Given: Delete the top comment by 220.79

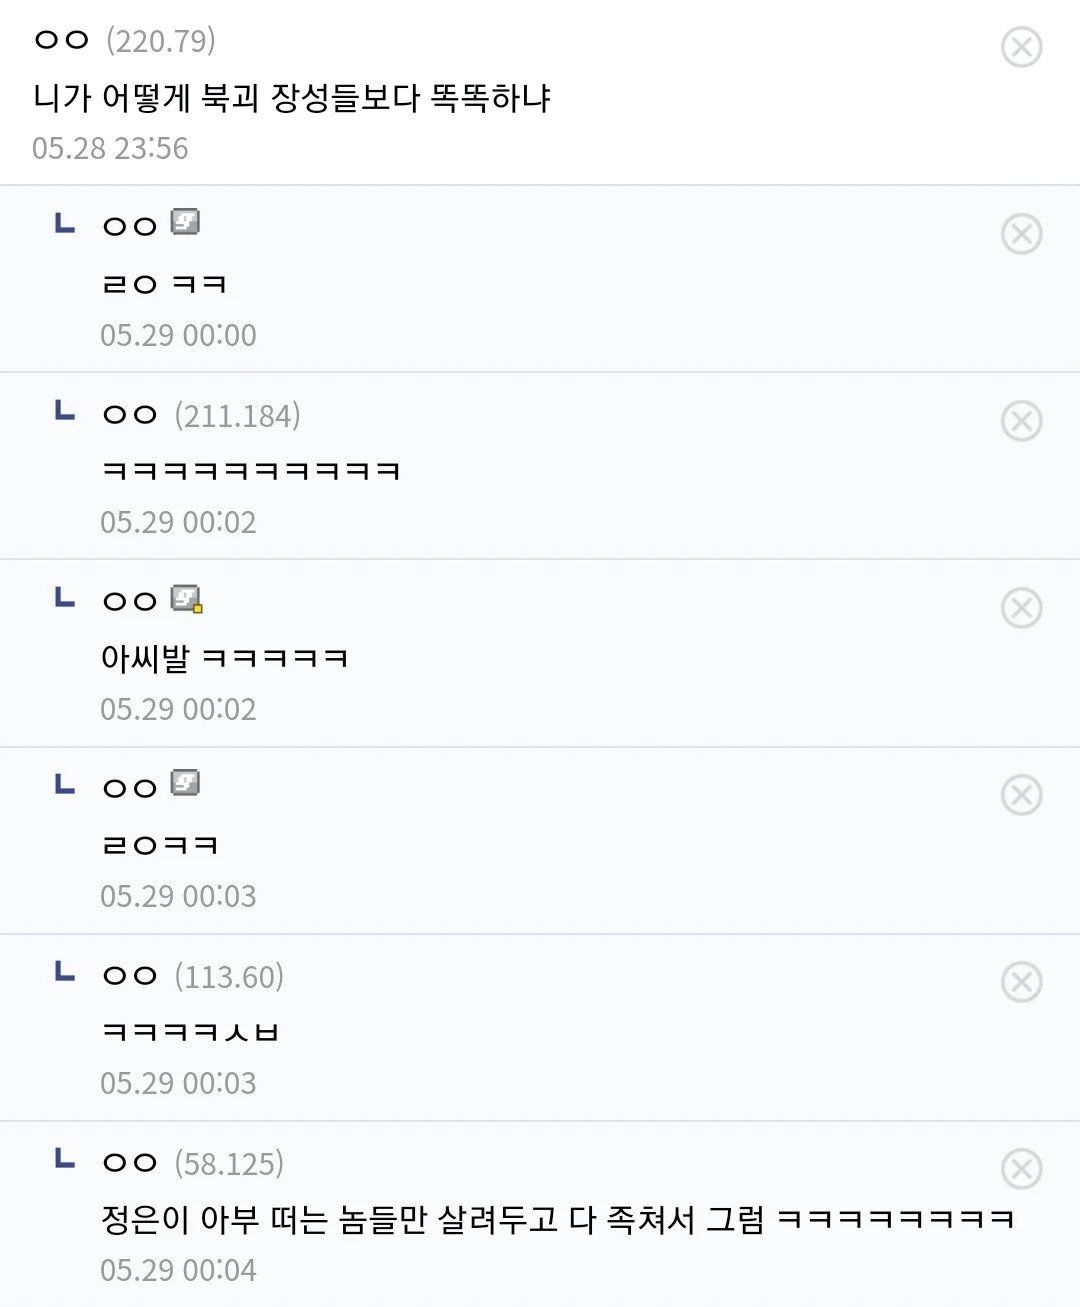Looking at the screenshot, I should pos(1021,47).
